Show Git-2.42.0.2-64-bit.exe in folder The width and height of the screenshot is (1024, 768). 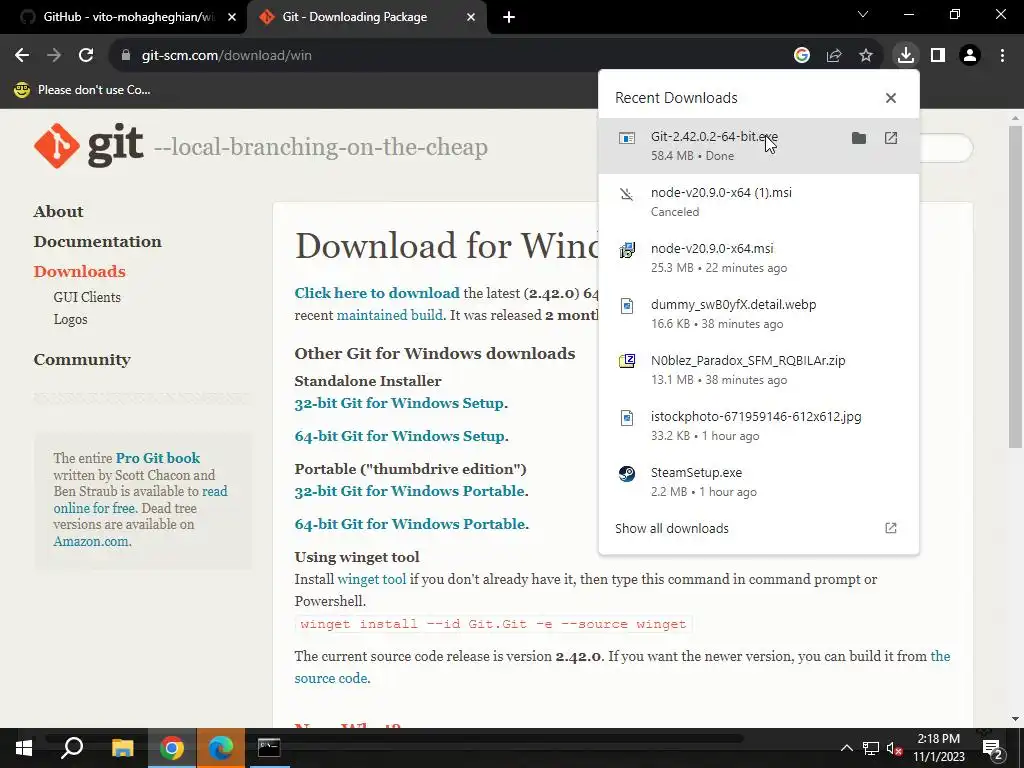click(859, 138)
